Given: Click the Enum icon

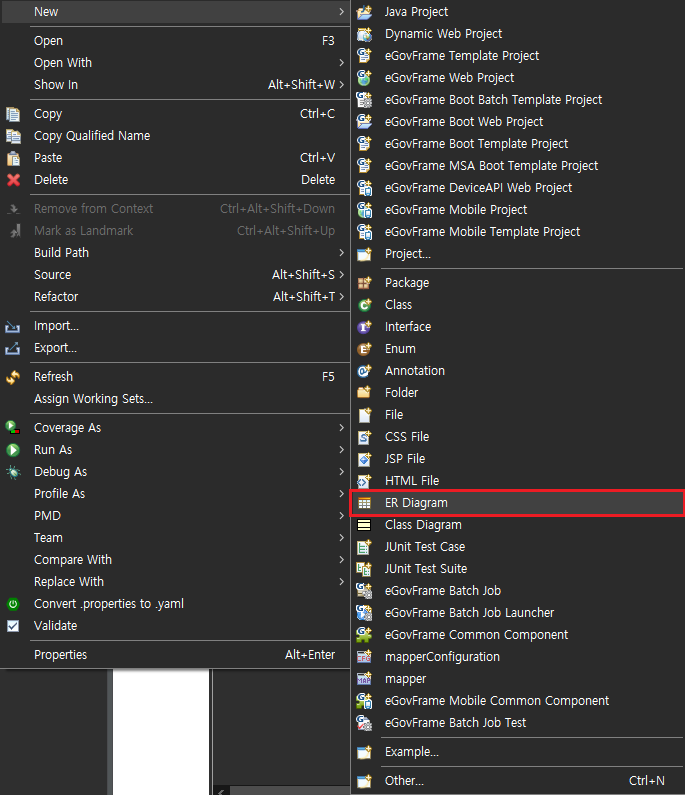Looking at the screenshot, I should click(364, 349).
